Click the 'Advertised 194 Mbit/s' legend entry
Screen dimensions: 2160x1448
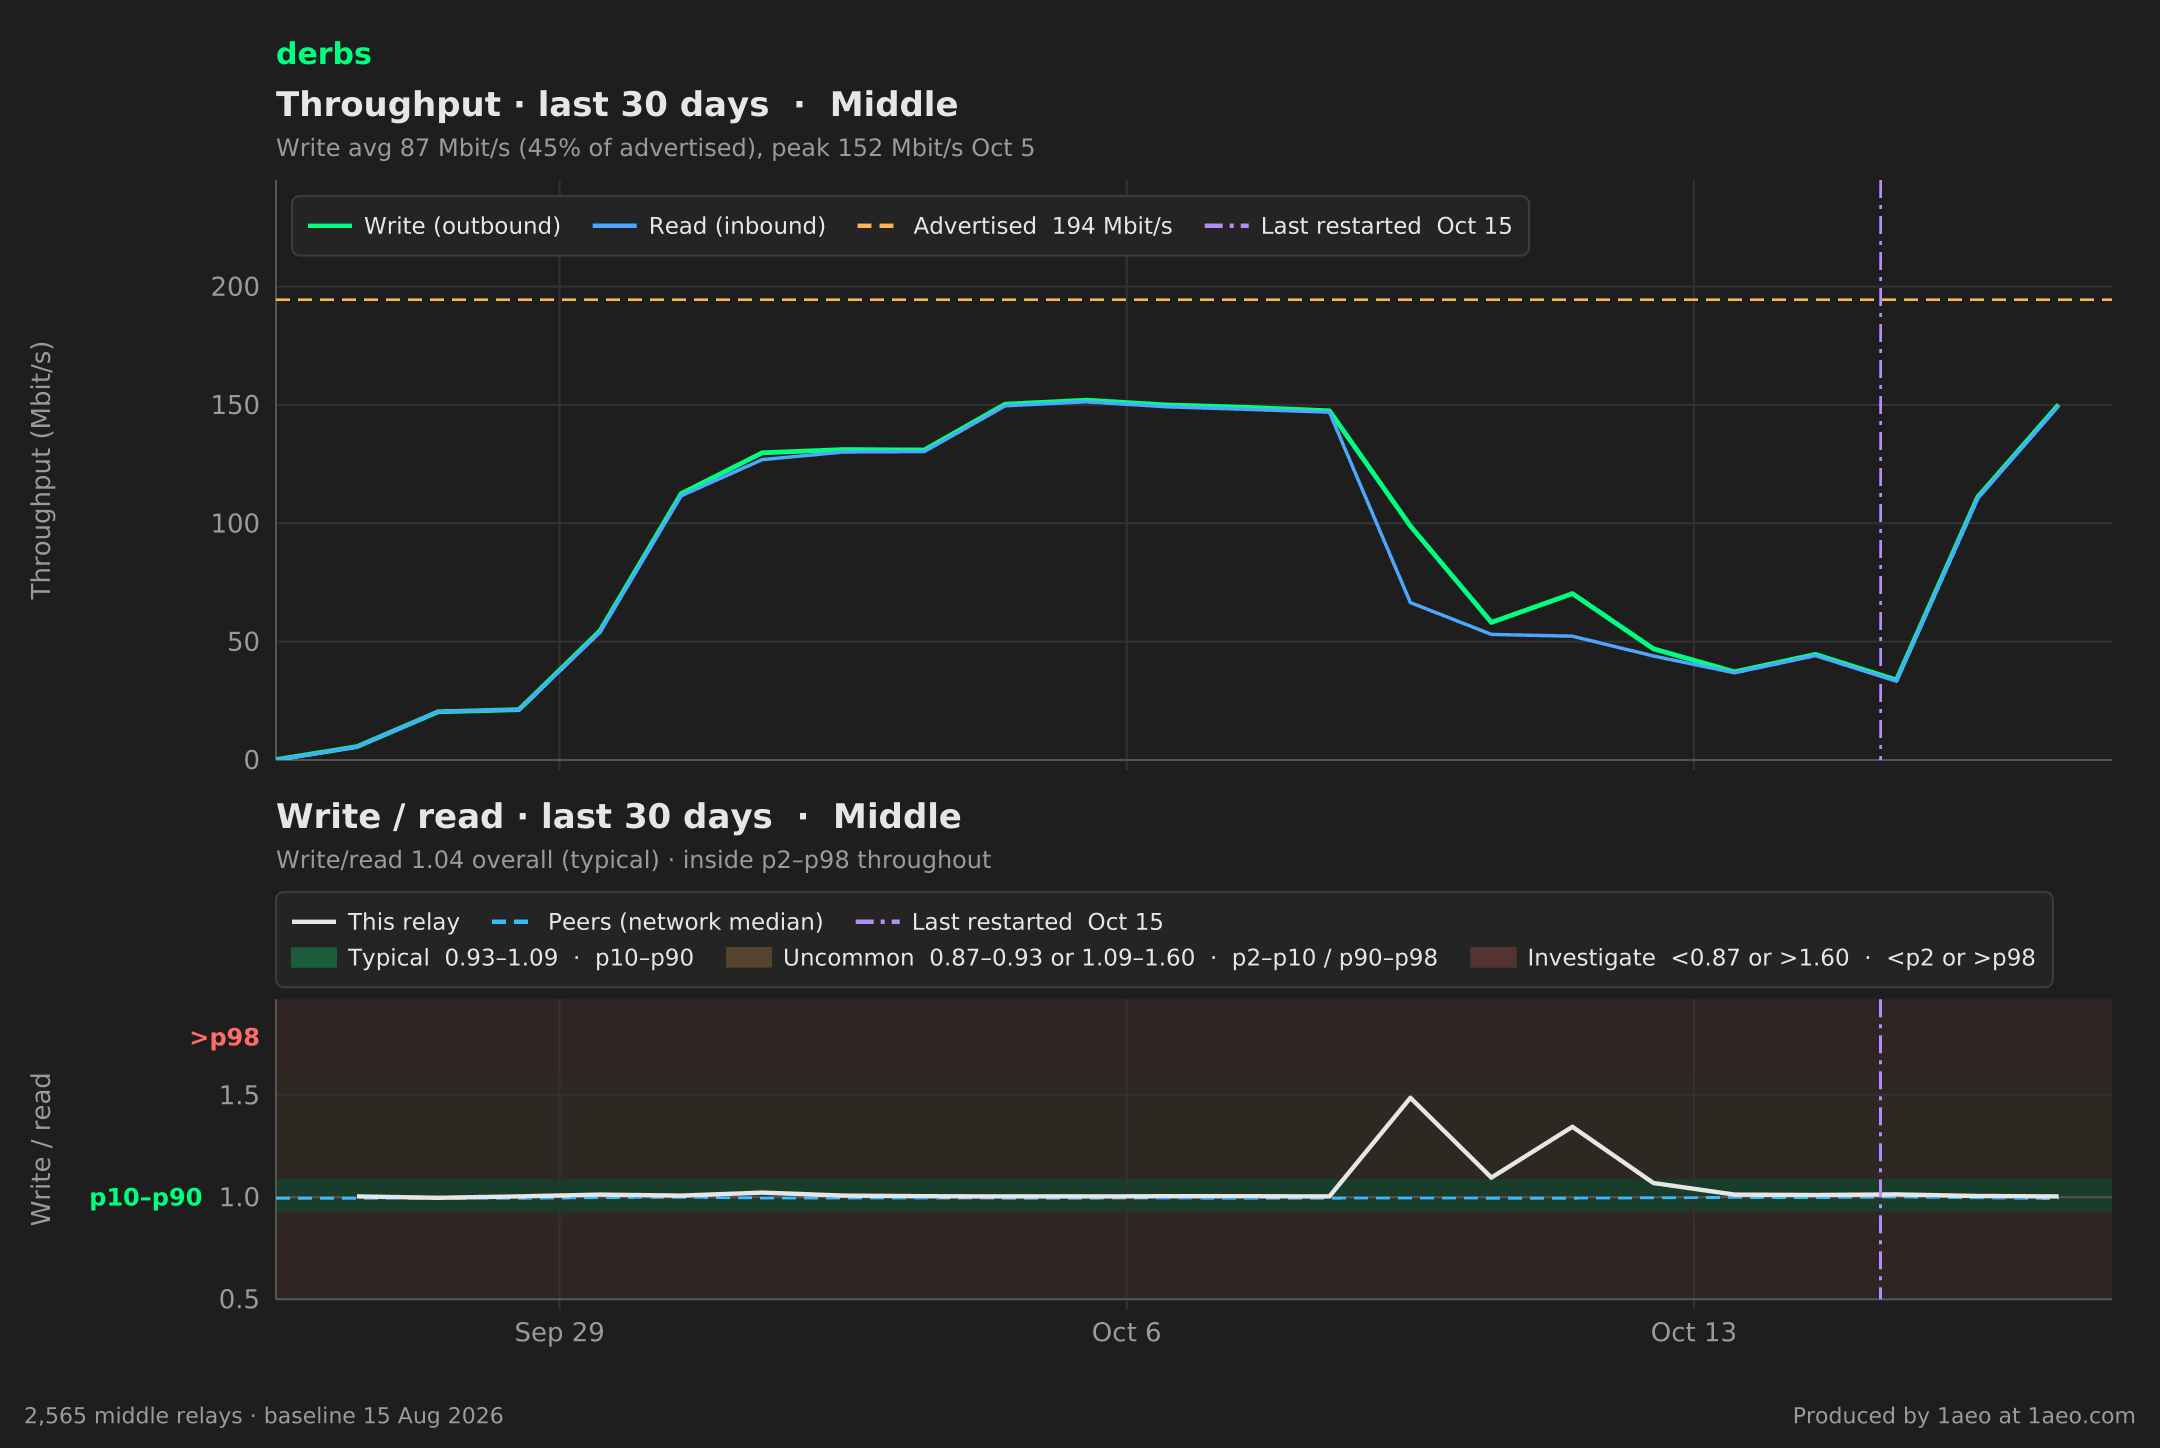pos(1014,226)
